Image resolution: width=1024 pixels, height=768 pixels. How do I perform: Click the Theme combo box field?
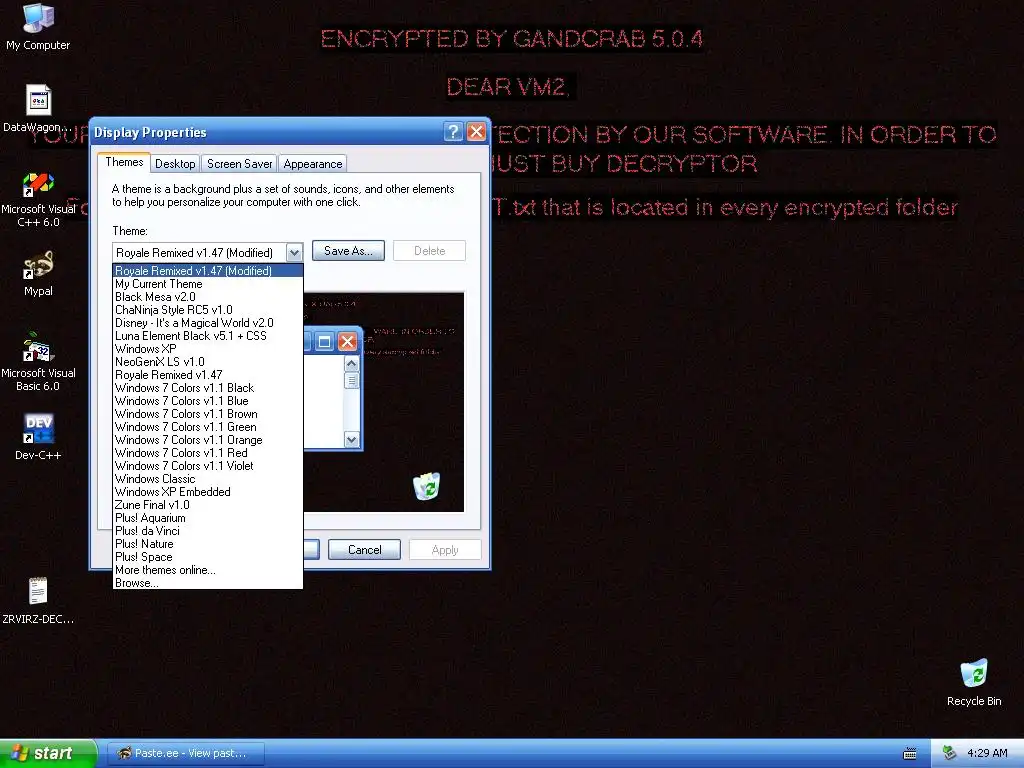[208, 252]
